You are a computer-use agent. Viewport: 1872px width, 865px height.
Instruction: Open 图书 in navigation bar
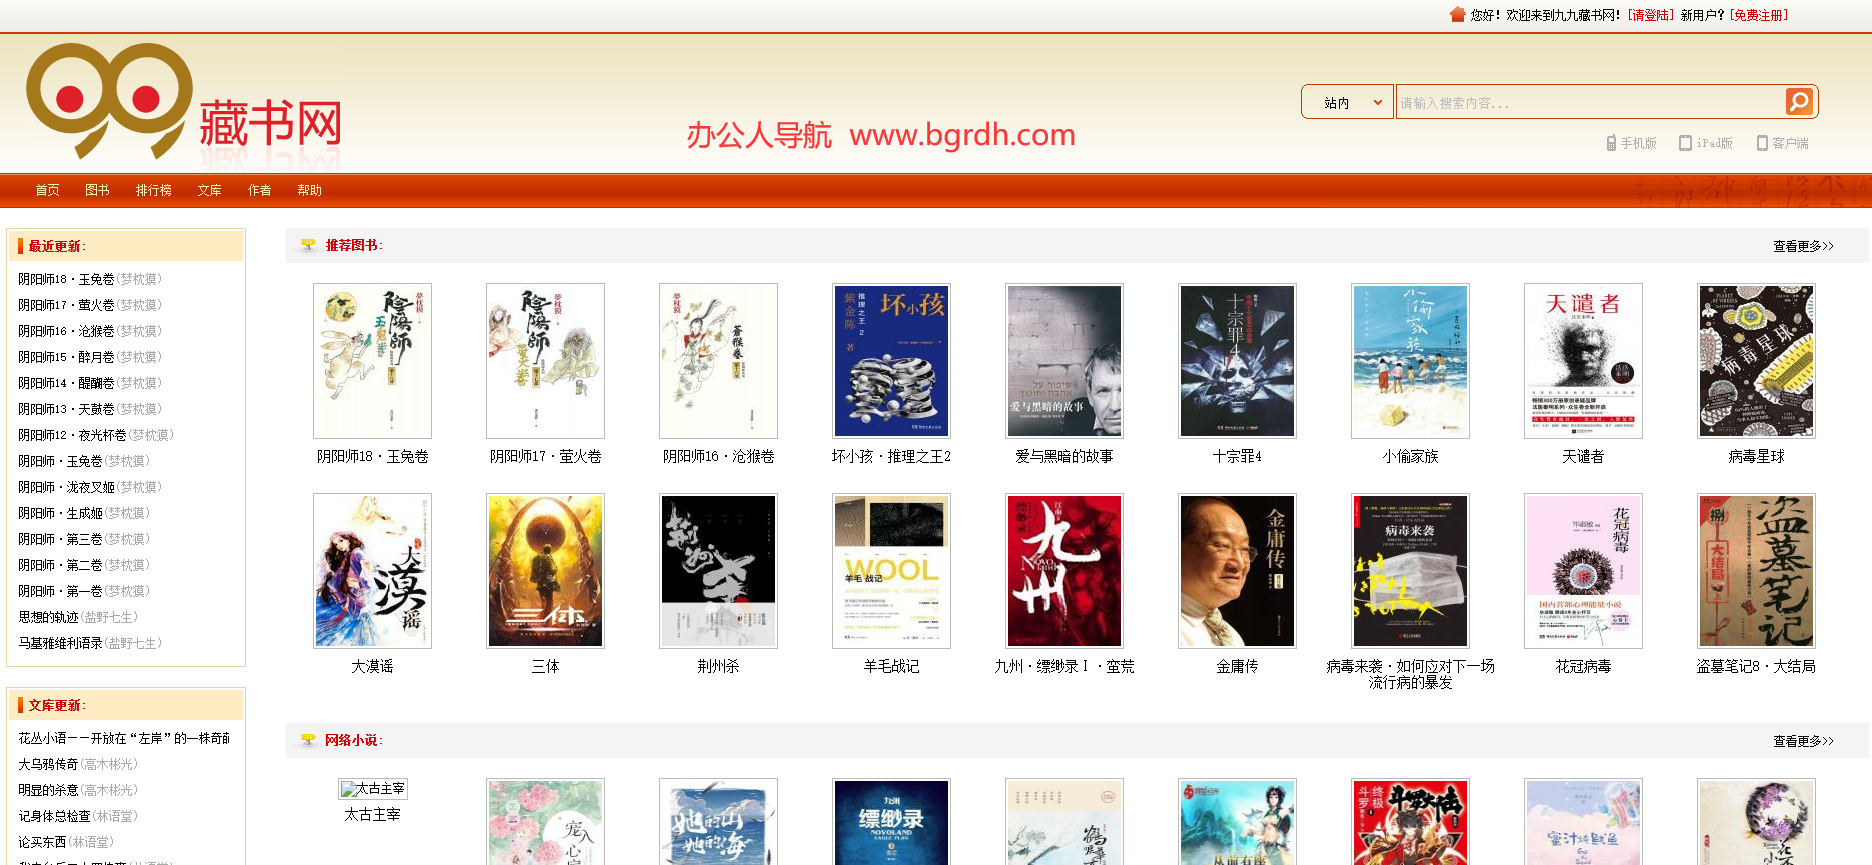click(97, 190)
